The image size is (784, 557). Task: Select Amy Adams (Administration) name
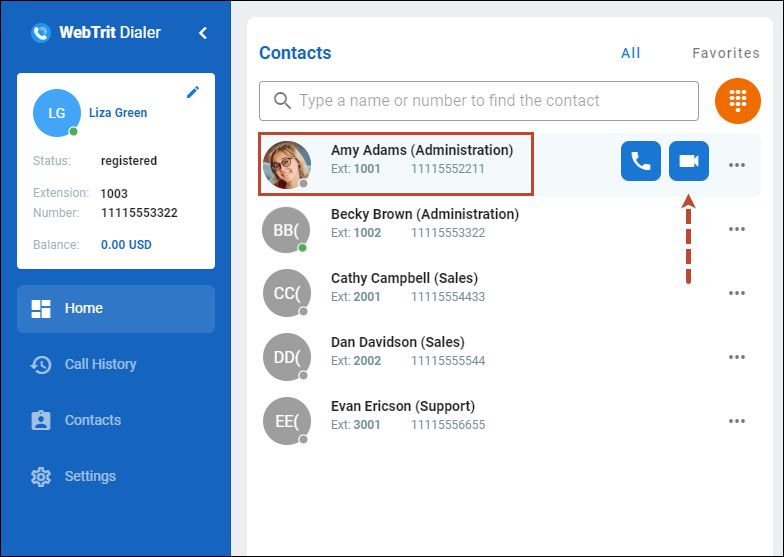pyautogui.click(x=422, y=150)
